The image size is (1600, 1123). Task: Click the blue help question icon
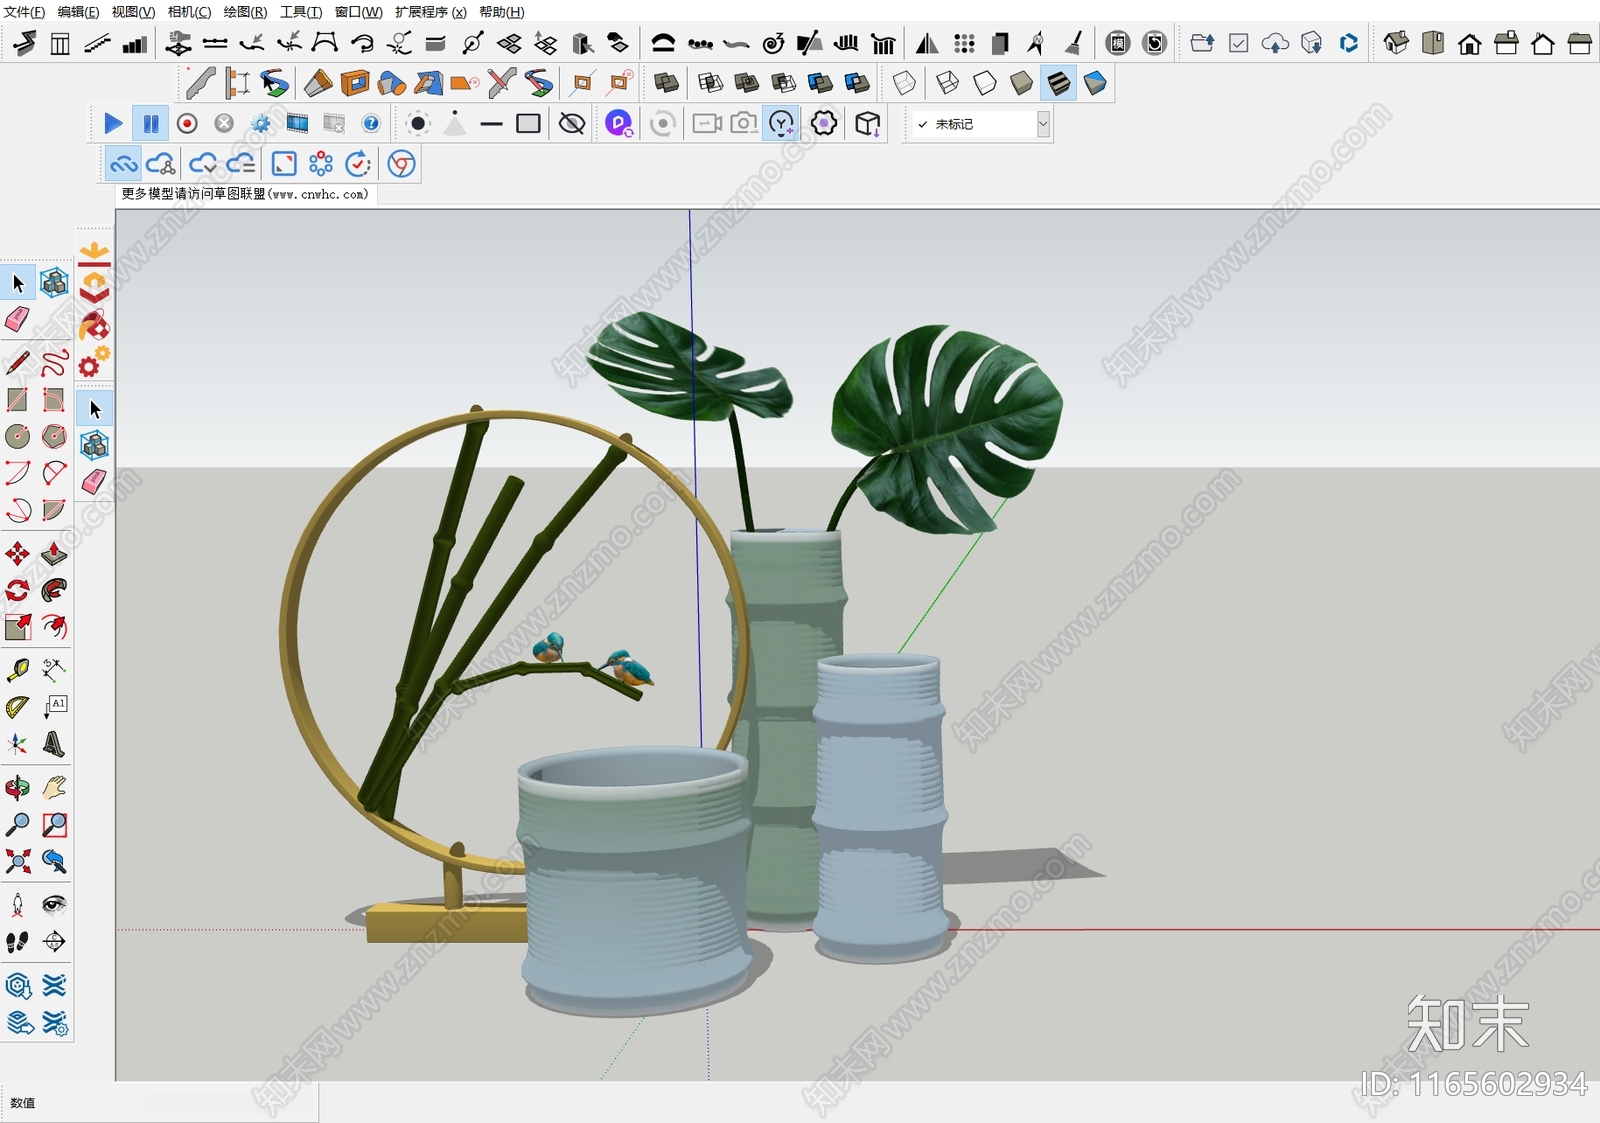point(371,124)
